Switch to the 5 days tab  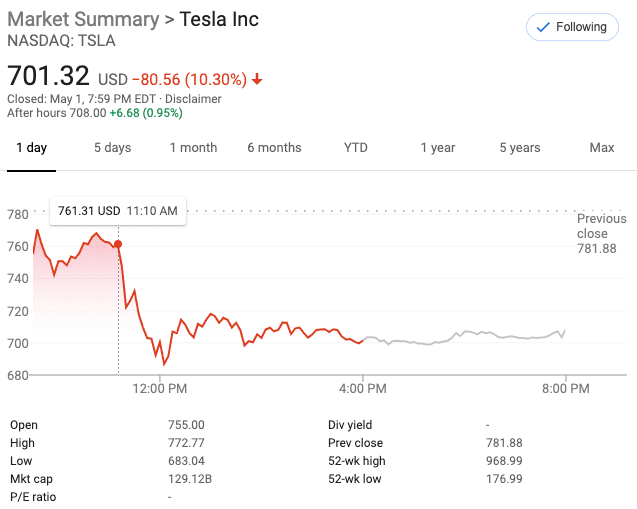click(112, 147)
